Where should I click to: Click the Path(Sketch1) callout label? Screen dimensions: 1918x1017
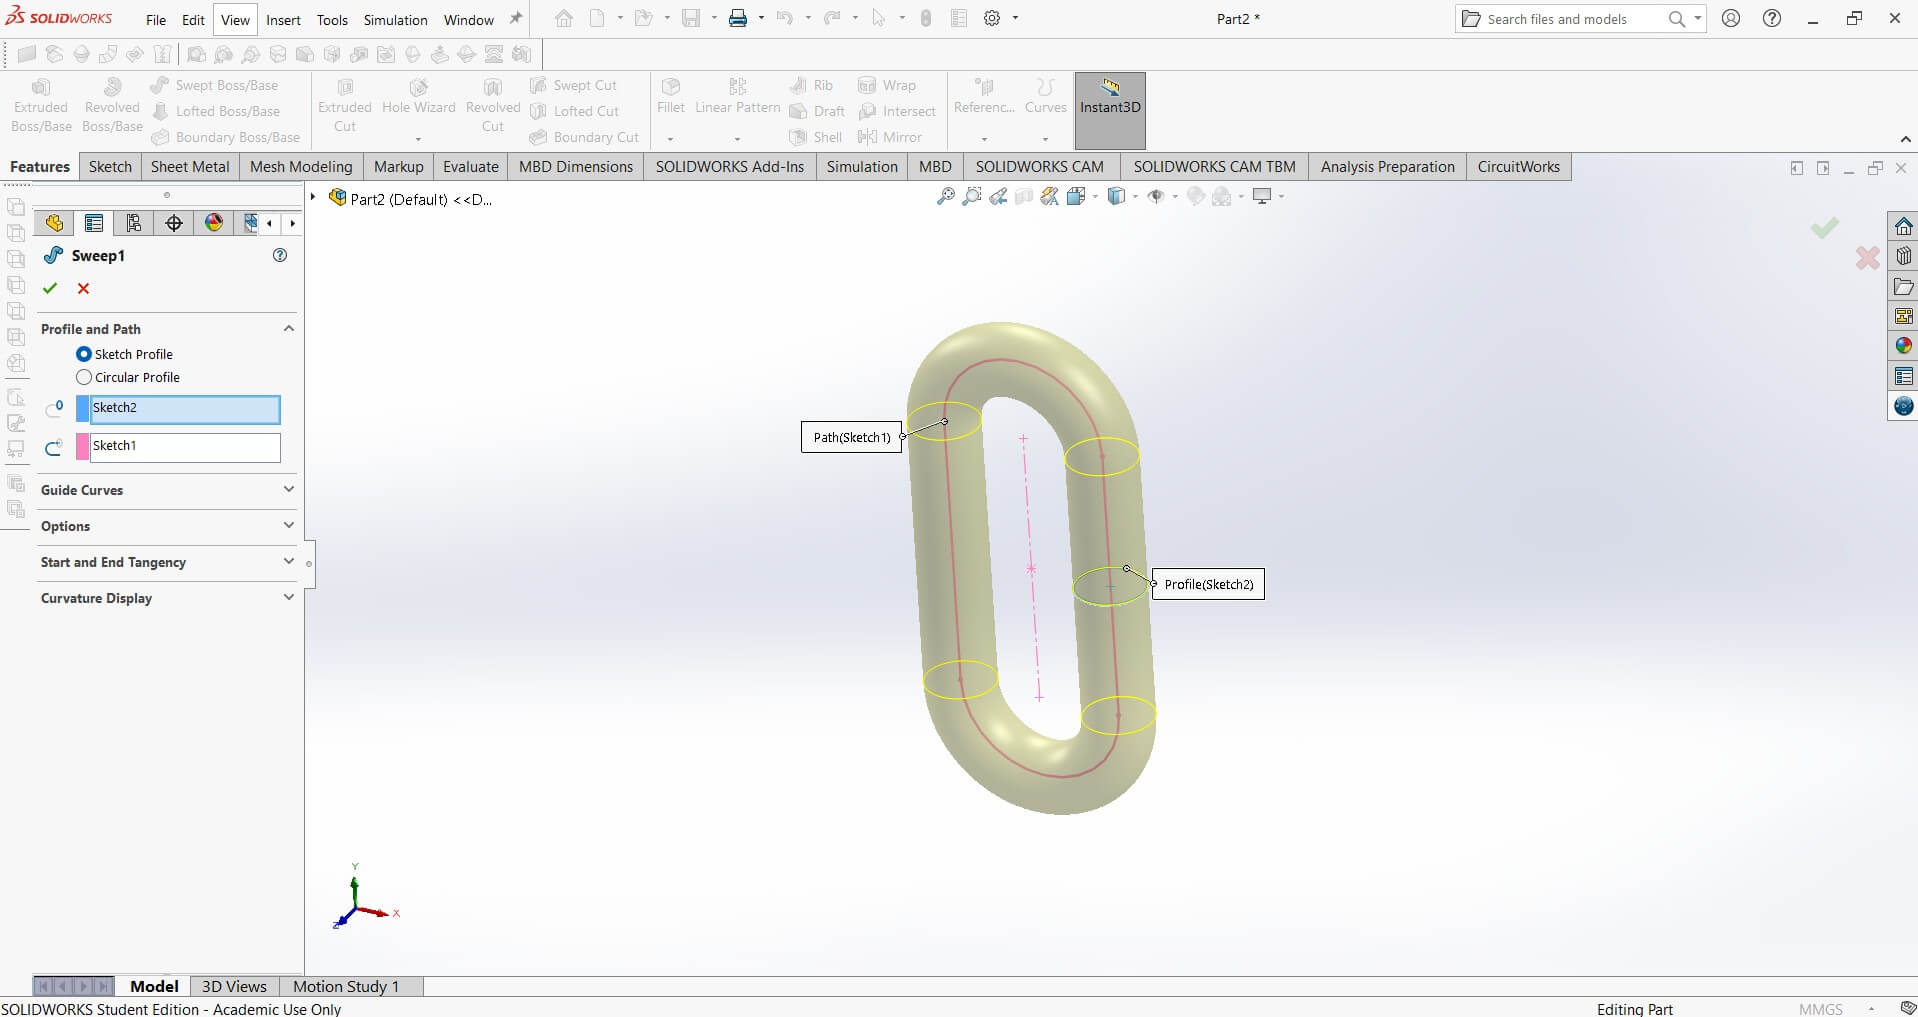tap(851, 437)
